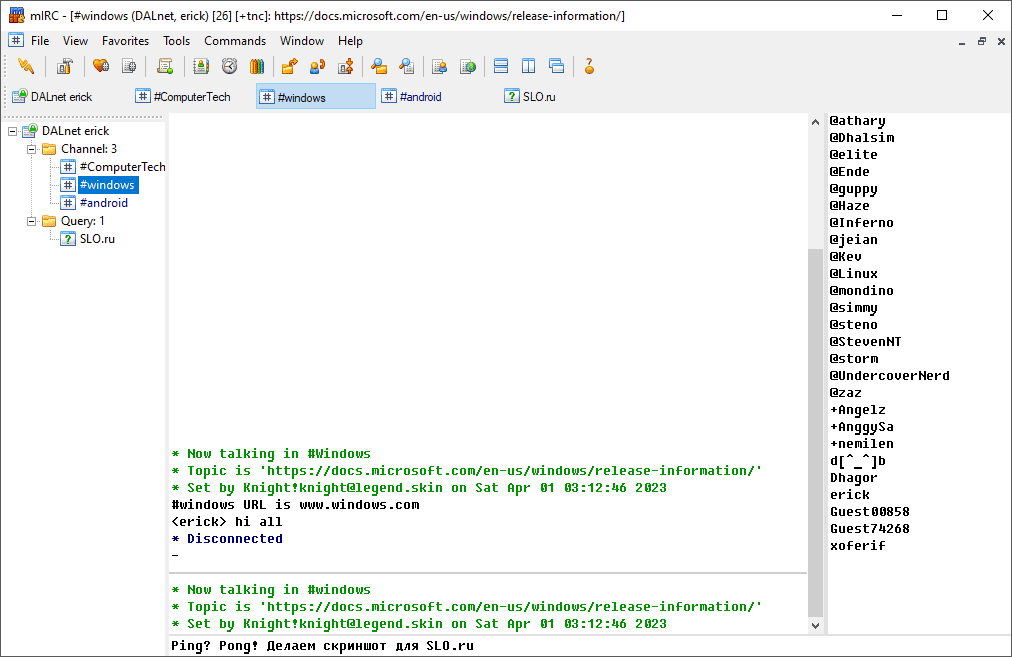This screenshot has height=657, width=1012.
Task: Select @athary in the nick list
Action: (x=857, y=121)
